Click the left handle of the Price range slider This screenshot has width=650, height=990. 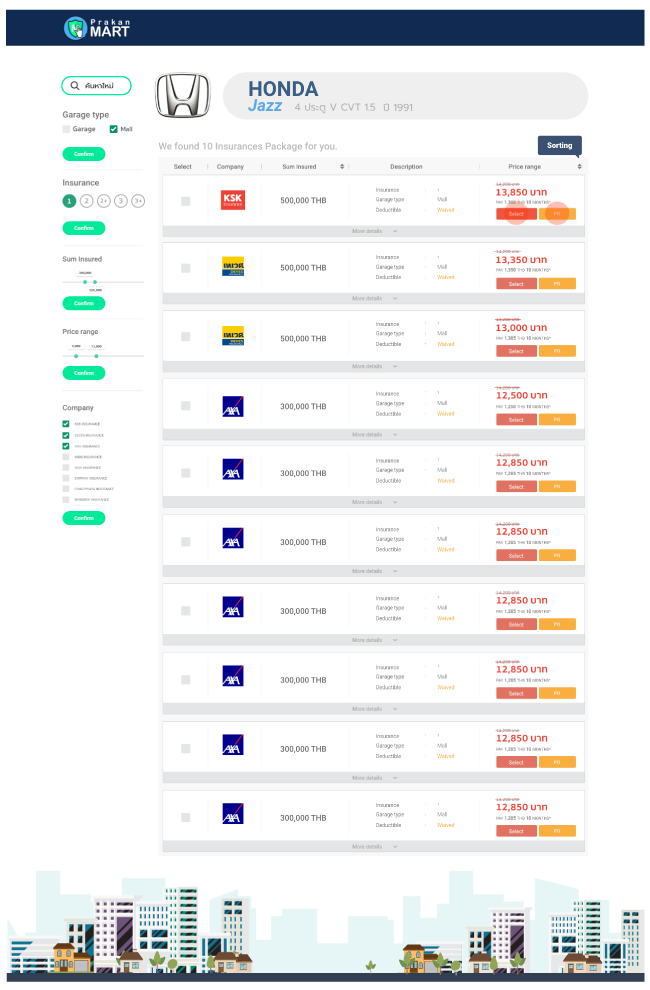click(76, 355)
